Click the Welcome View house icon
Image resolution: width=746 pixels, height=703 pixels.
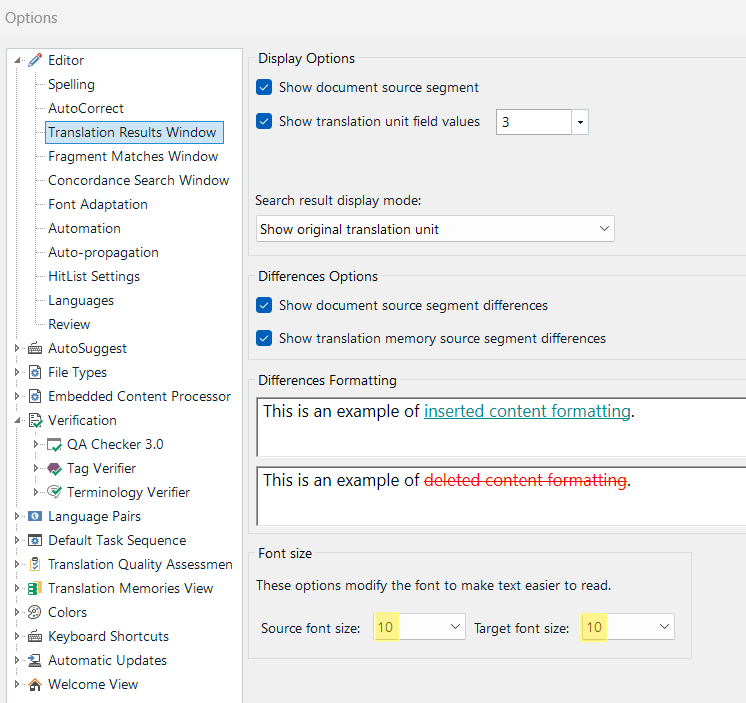click(x=35, y=684)
